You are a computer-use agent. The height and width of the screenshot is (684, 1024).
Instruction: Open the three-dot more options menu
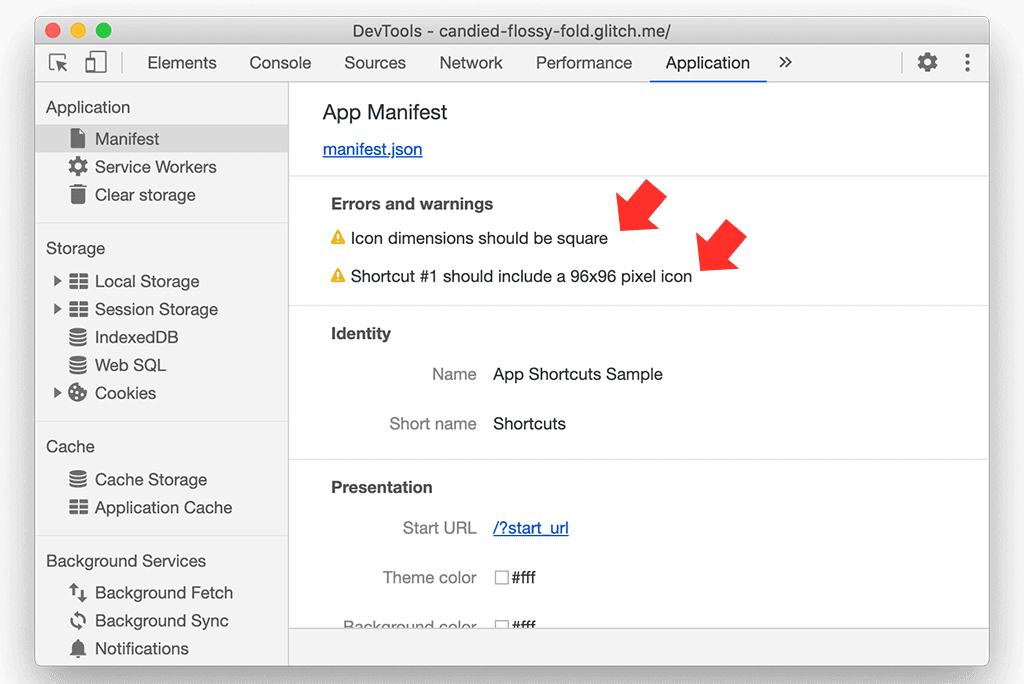967,62
